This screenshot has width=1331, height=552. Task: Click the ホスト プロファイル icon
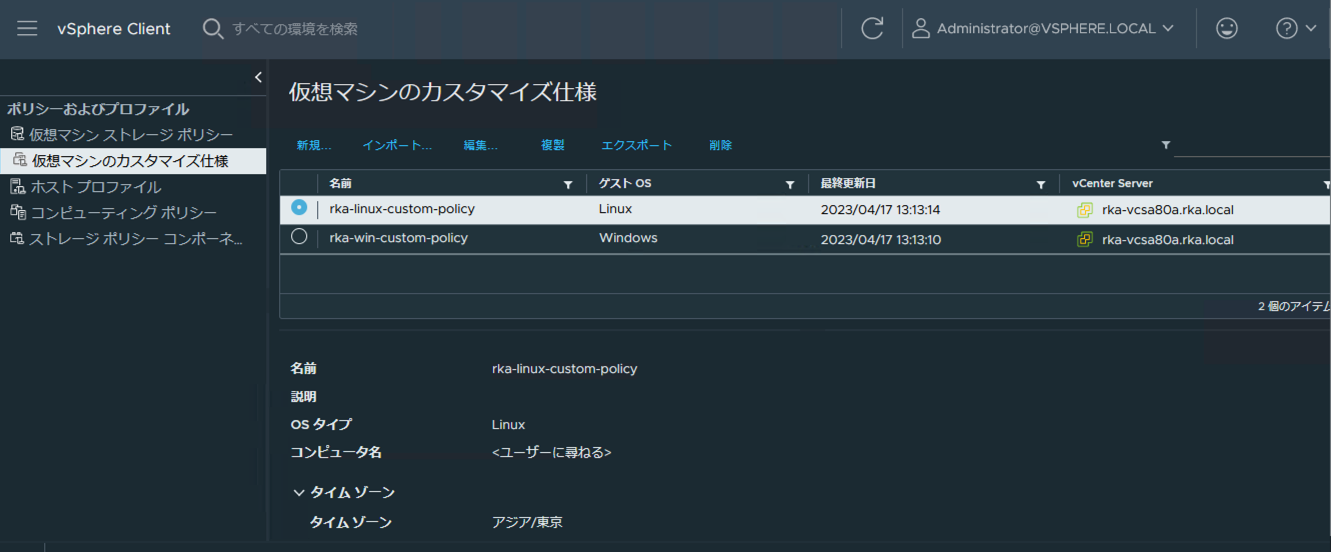(x=16, y=186)
